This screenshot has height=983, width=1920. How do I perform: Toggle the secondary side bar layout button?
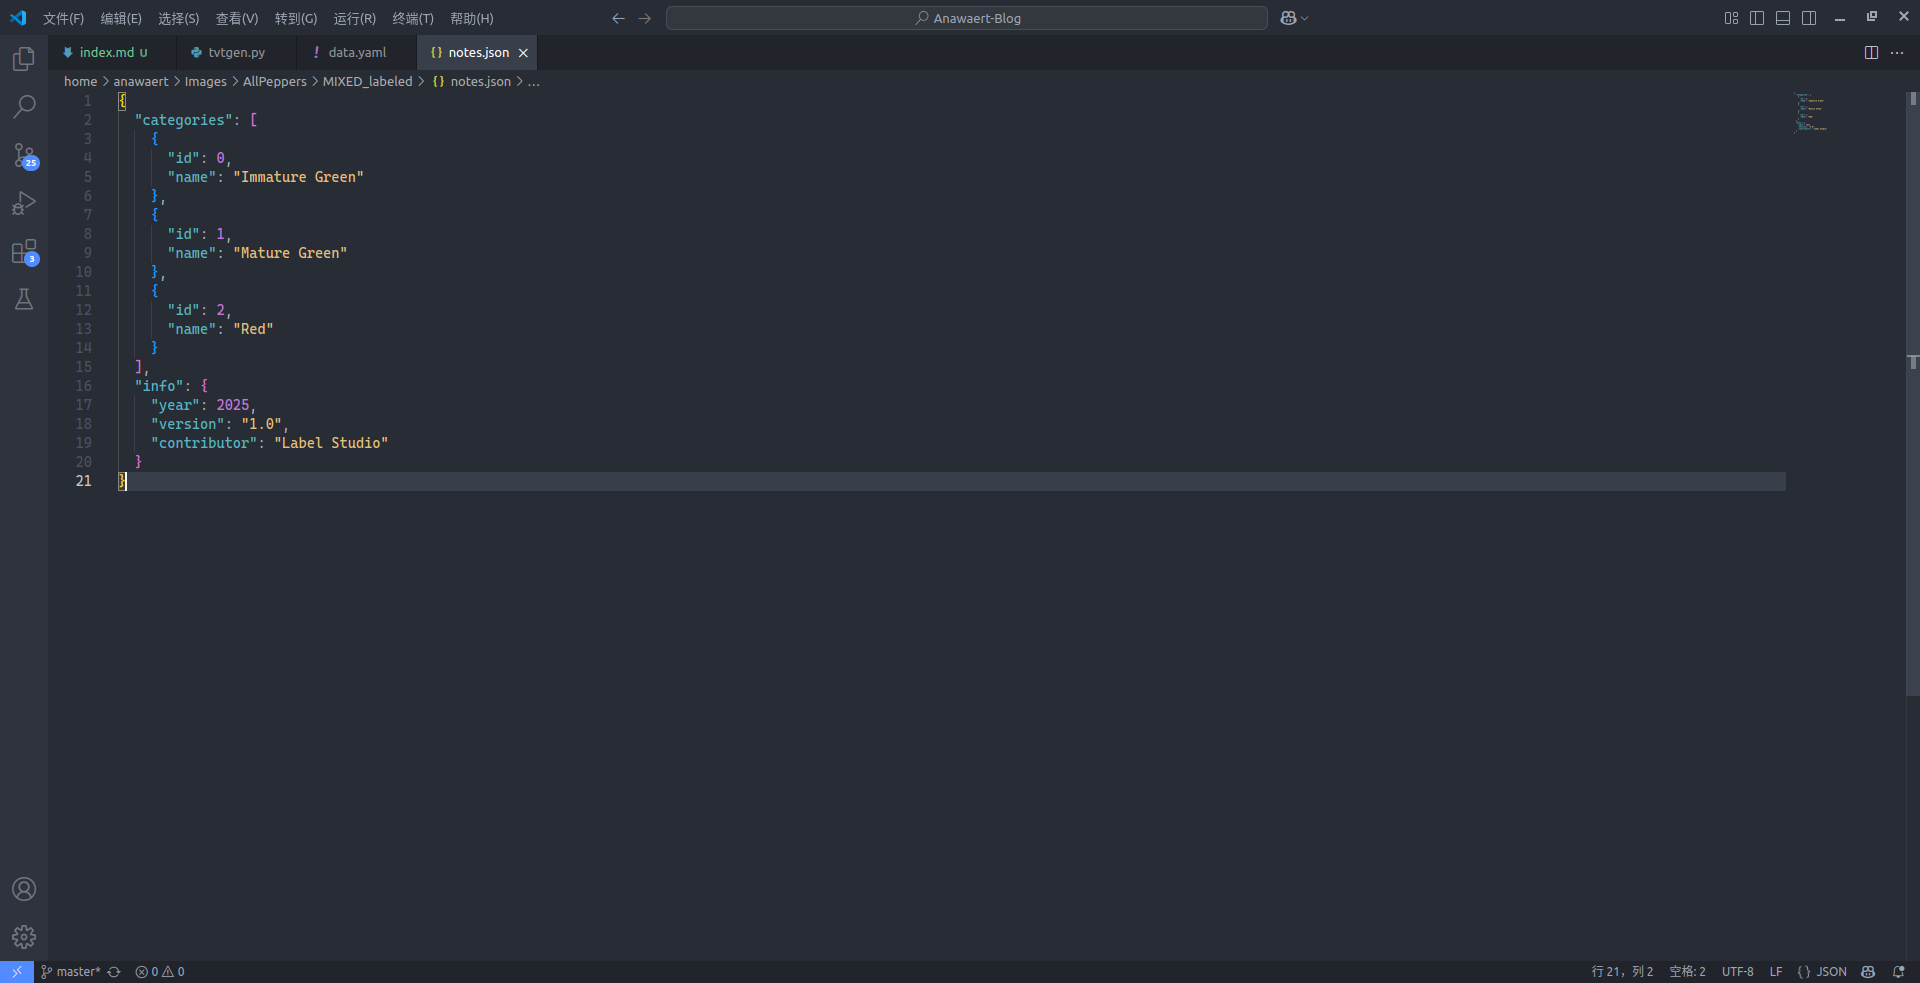click(x=1809, y=18)
